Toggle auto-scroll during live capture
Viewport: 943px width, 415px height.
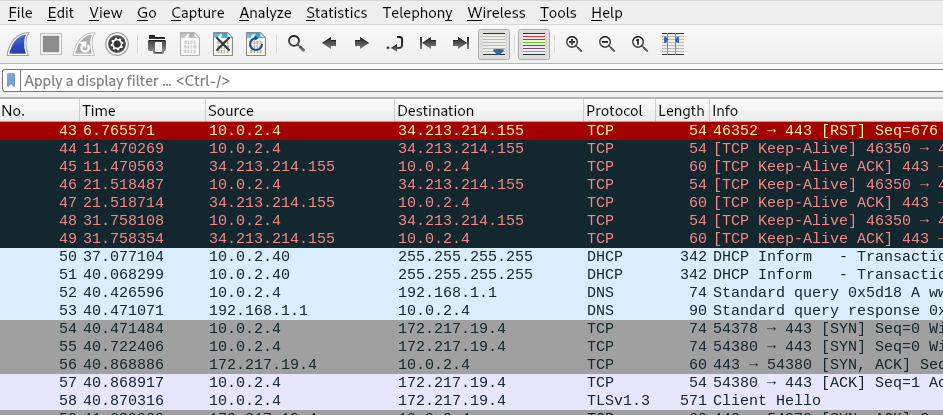497,44
